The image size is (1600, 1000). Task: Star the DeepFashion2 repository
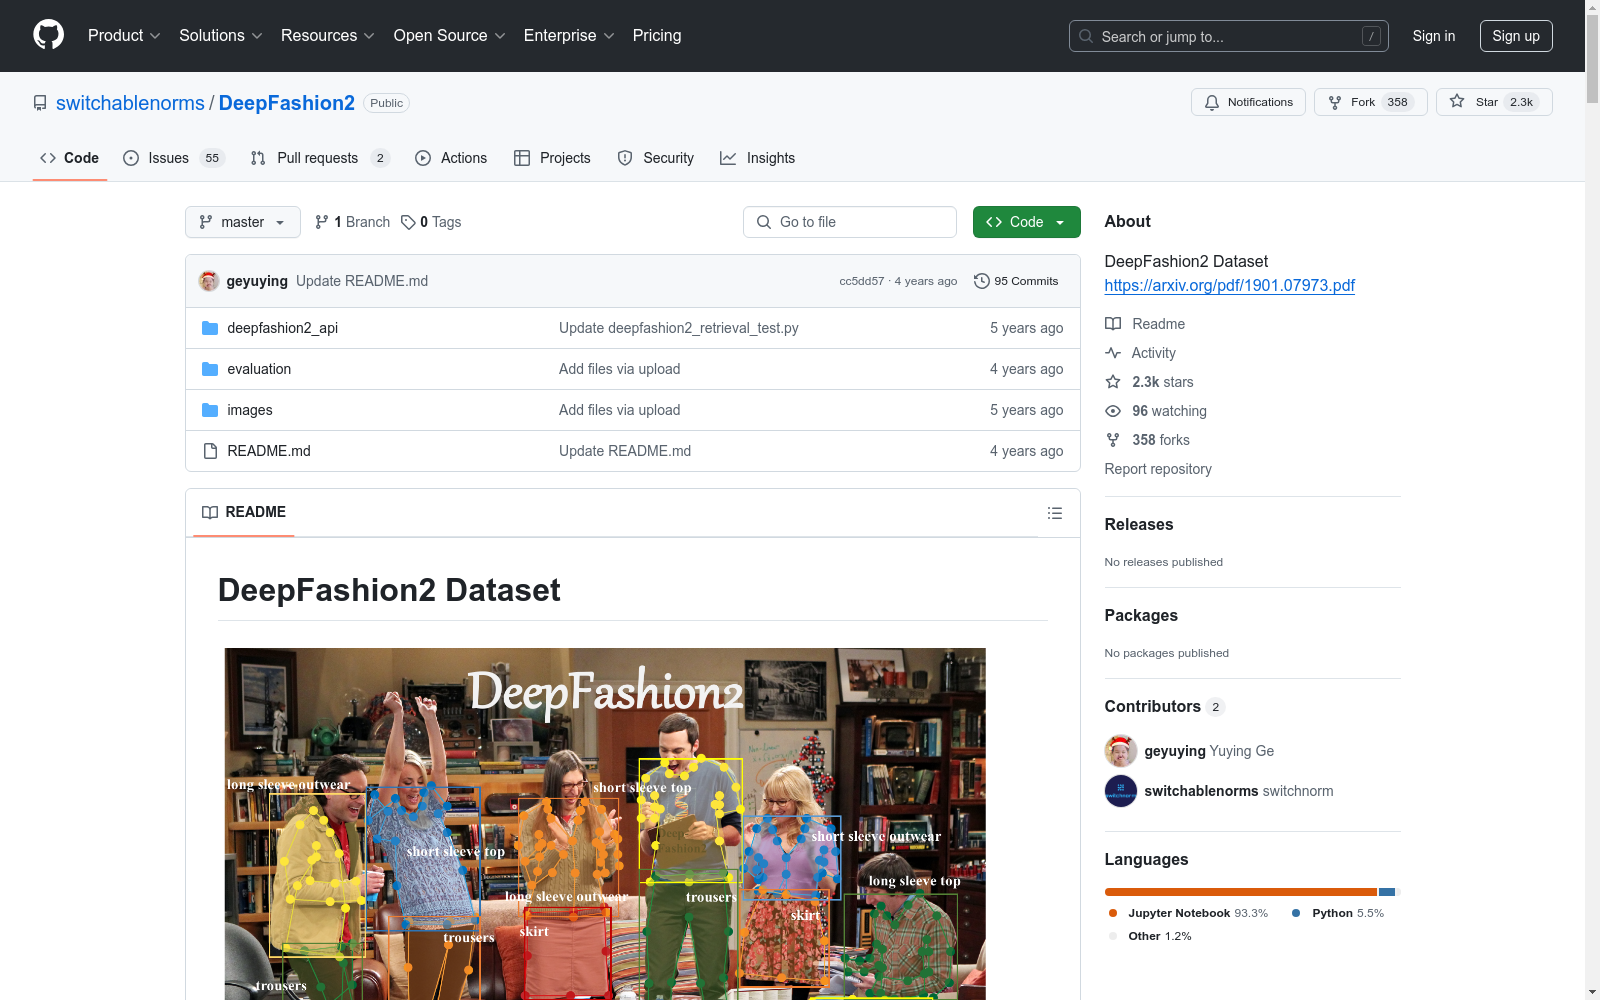(x=1494, y=102)
